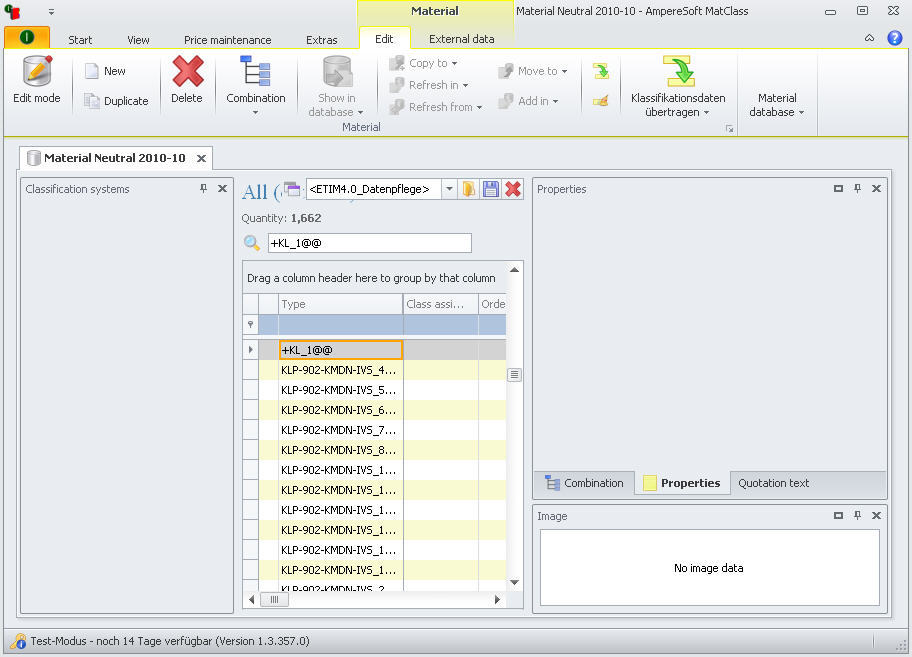
Task: Switch to the Combination bottom tab
Action: click(584, 483)
